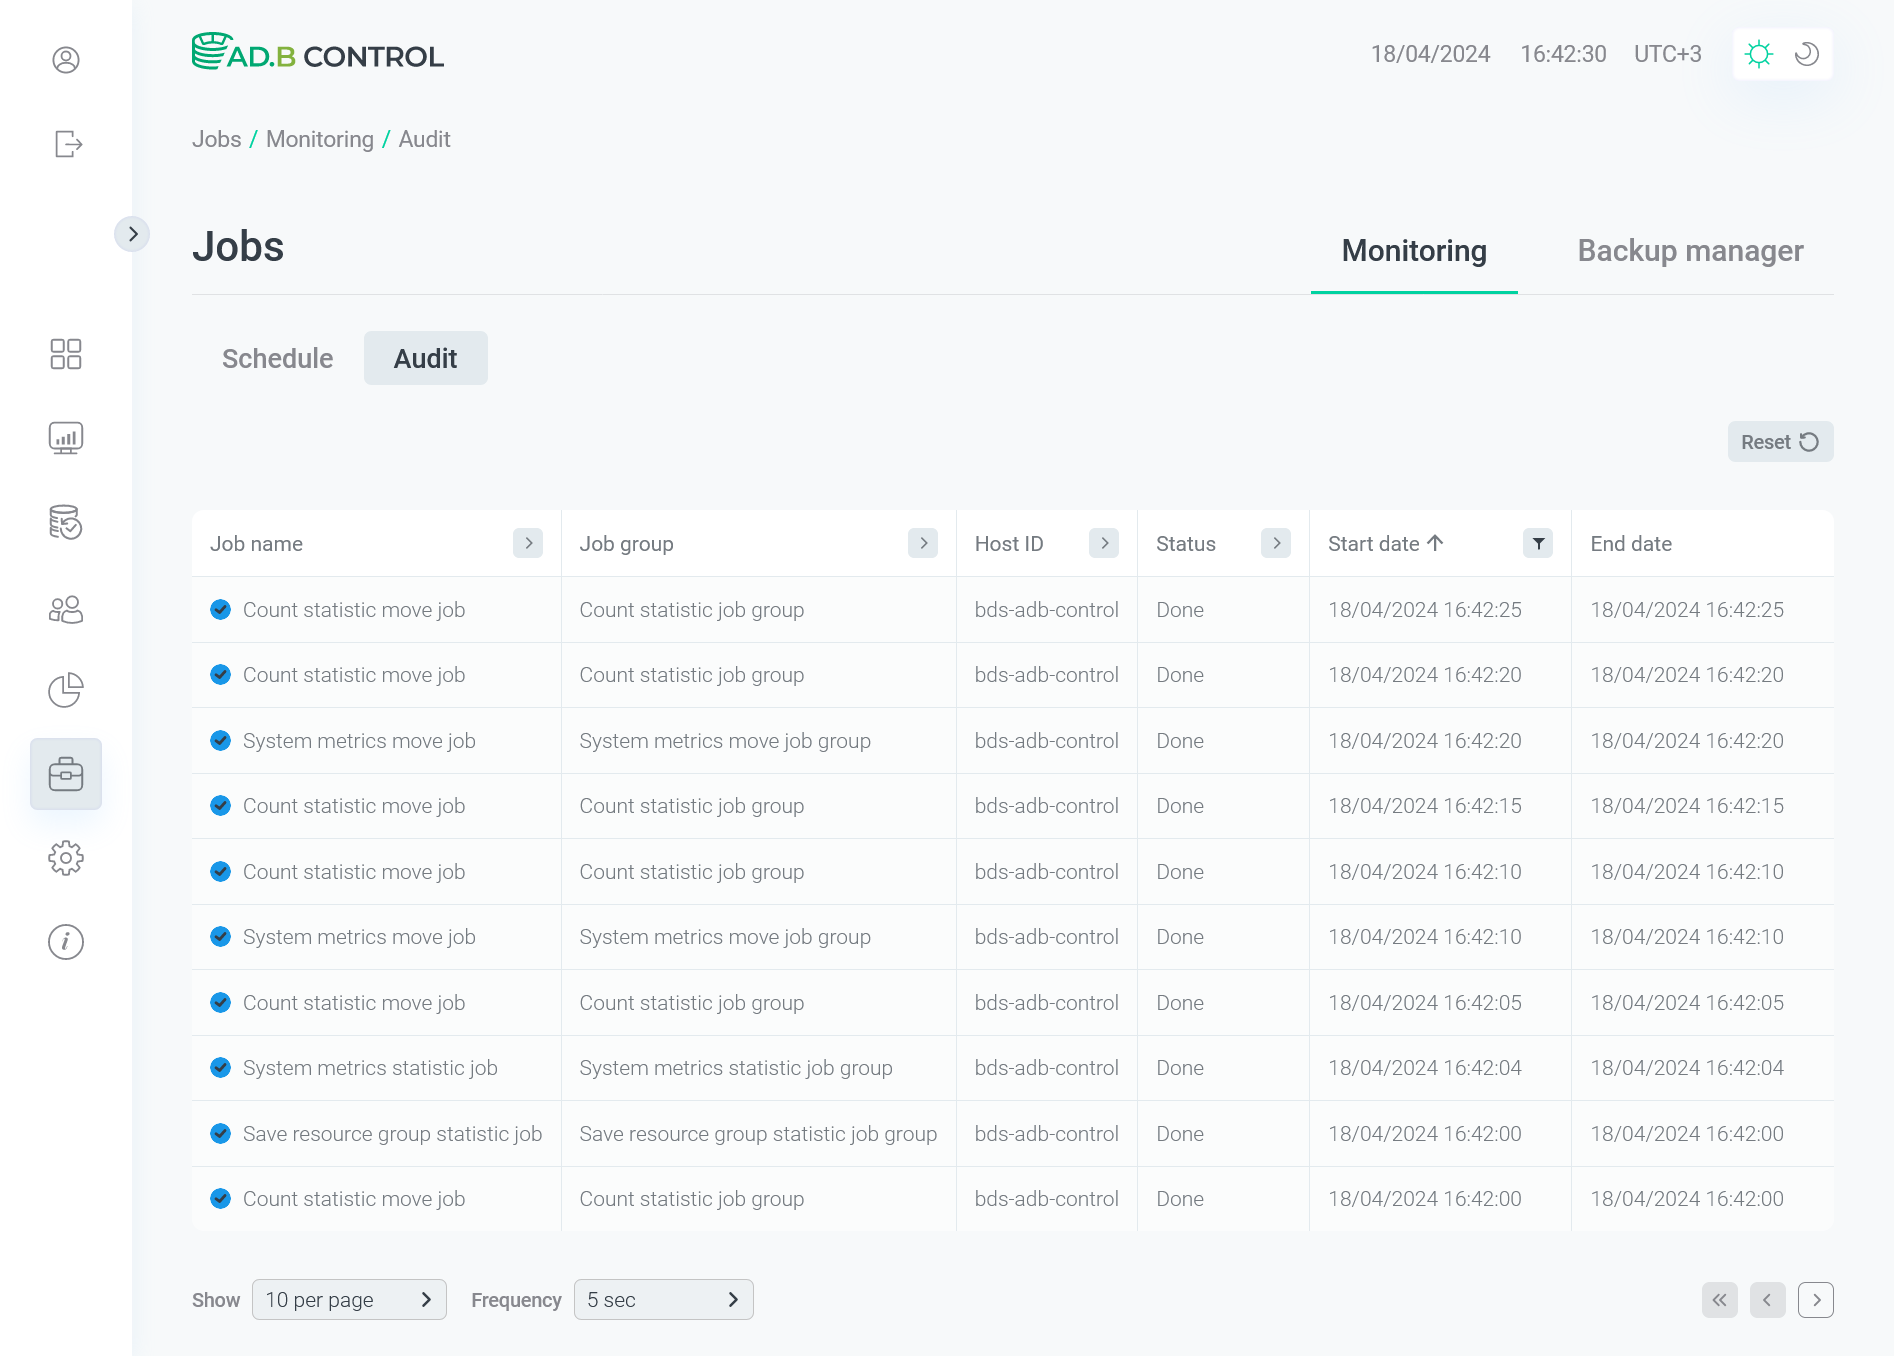Open the dashboard grid icon
The height and width of the screenshot is (1356, 1894).
tap(66, 355)
